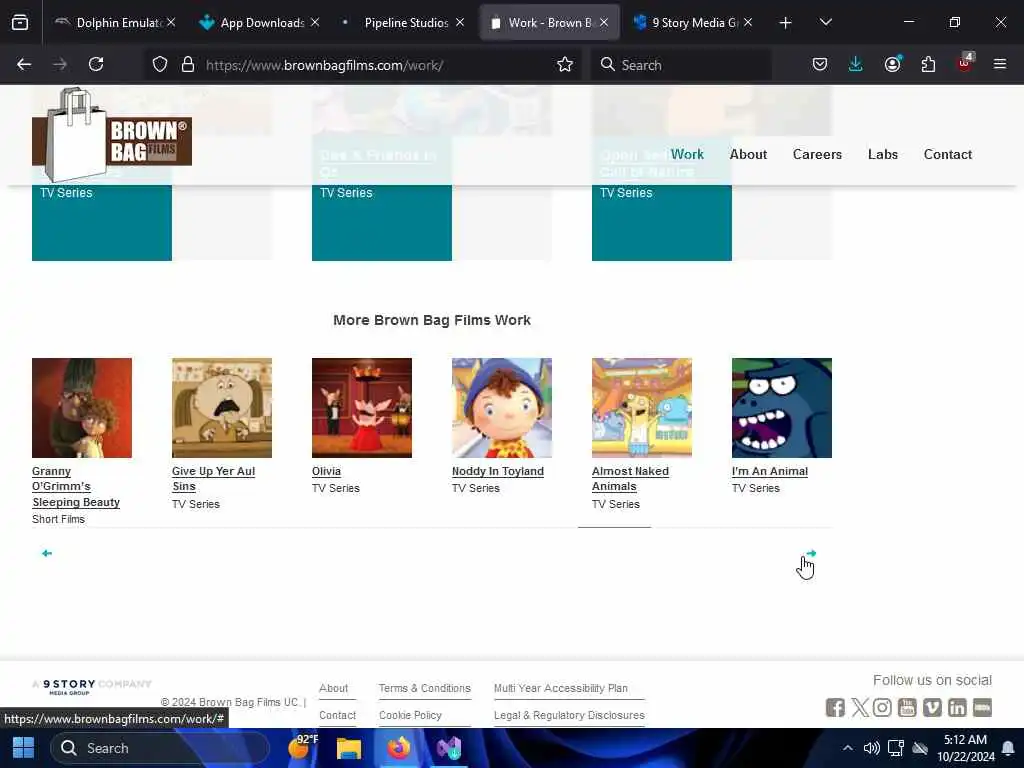The width and height of the screenshot is (1024, 768).
Task: Open Legal & Regulatory Disclosures link
Action: (569, 716)
